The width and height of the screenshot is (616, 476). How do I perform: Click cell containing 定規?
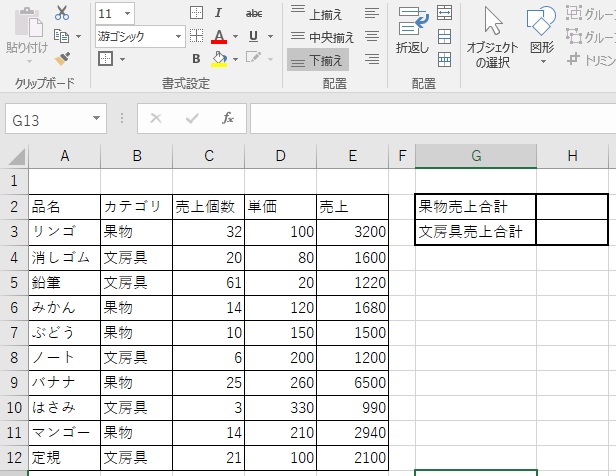[x=64, y=458]
